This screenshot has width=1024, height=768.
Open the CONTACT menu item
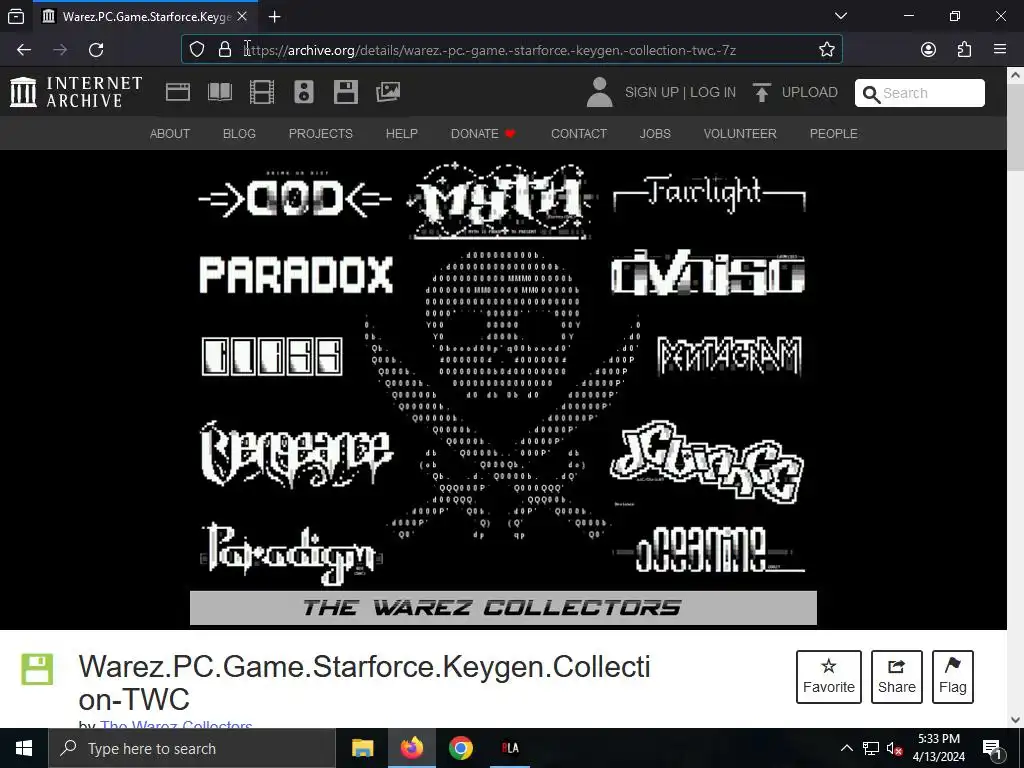pyautogui.click(x=579, y=134)
